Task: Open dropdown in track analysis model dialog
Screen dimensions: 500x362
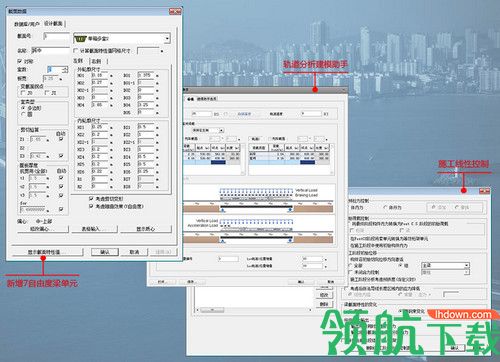Action: pos(222,130)
